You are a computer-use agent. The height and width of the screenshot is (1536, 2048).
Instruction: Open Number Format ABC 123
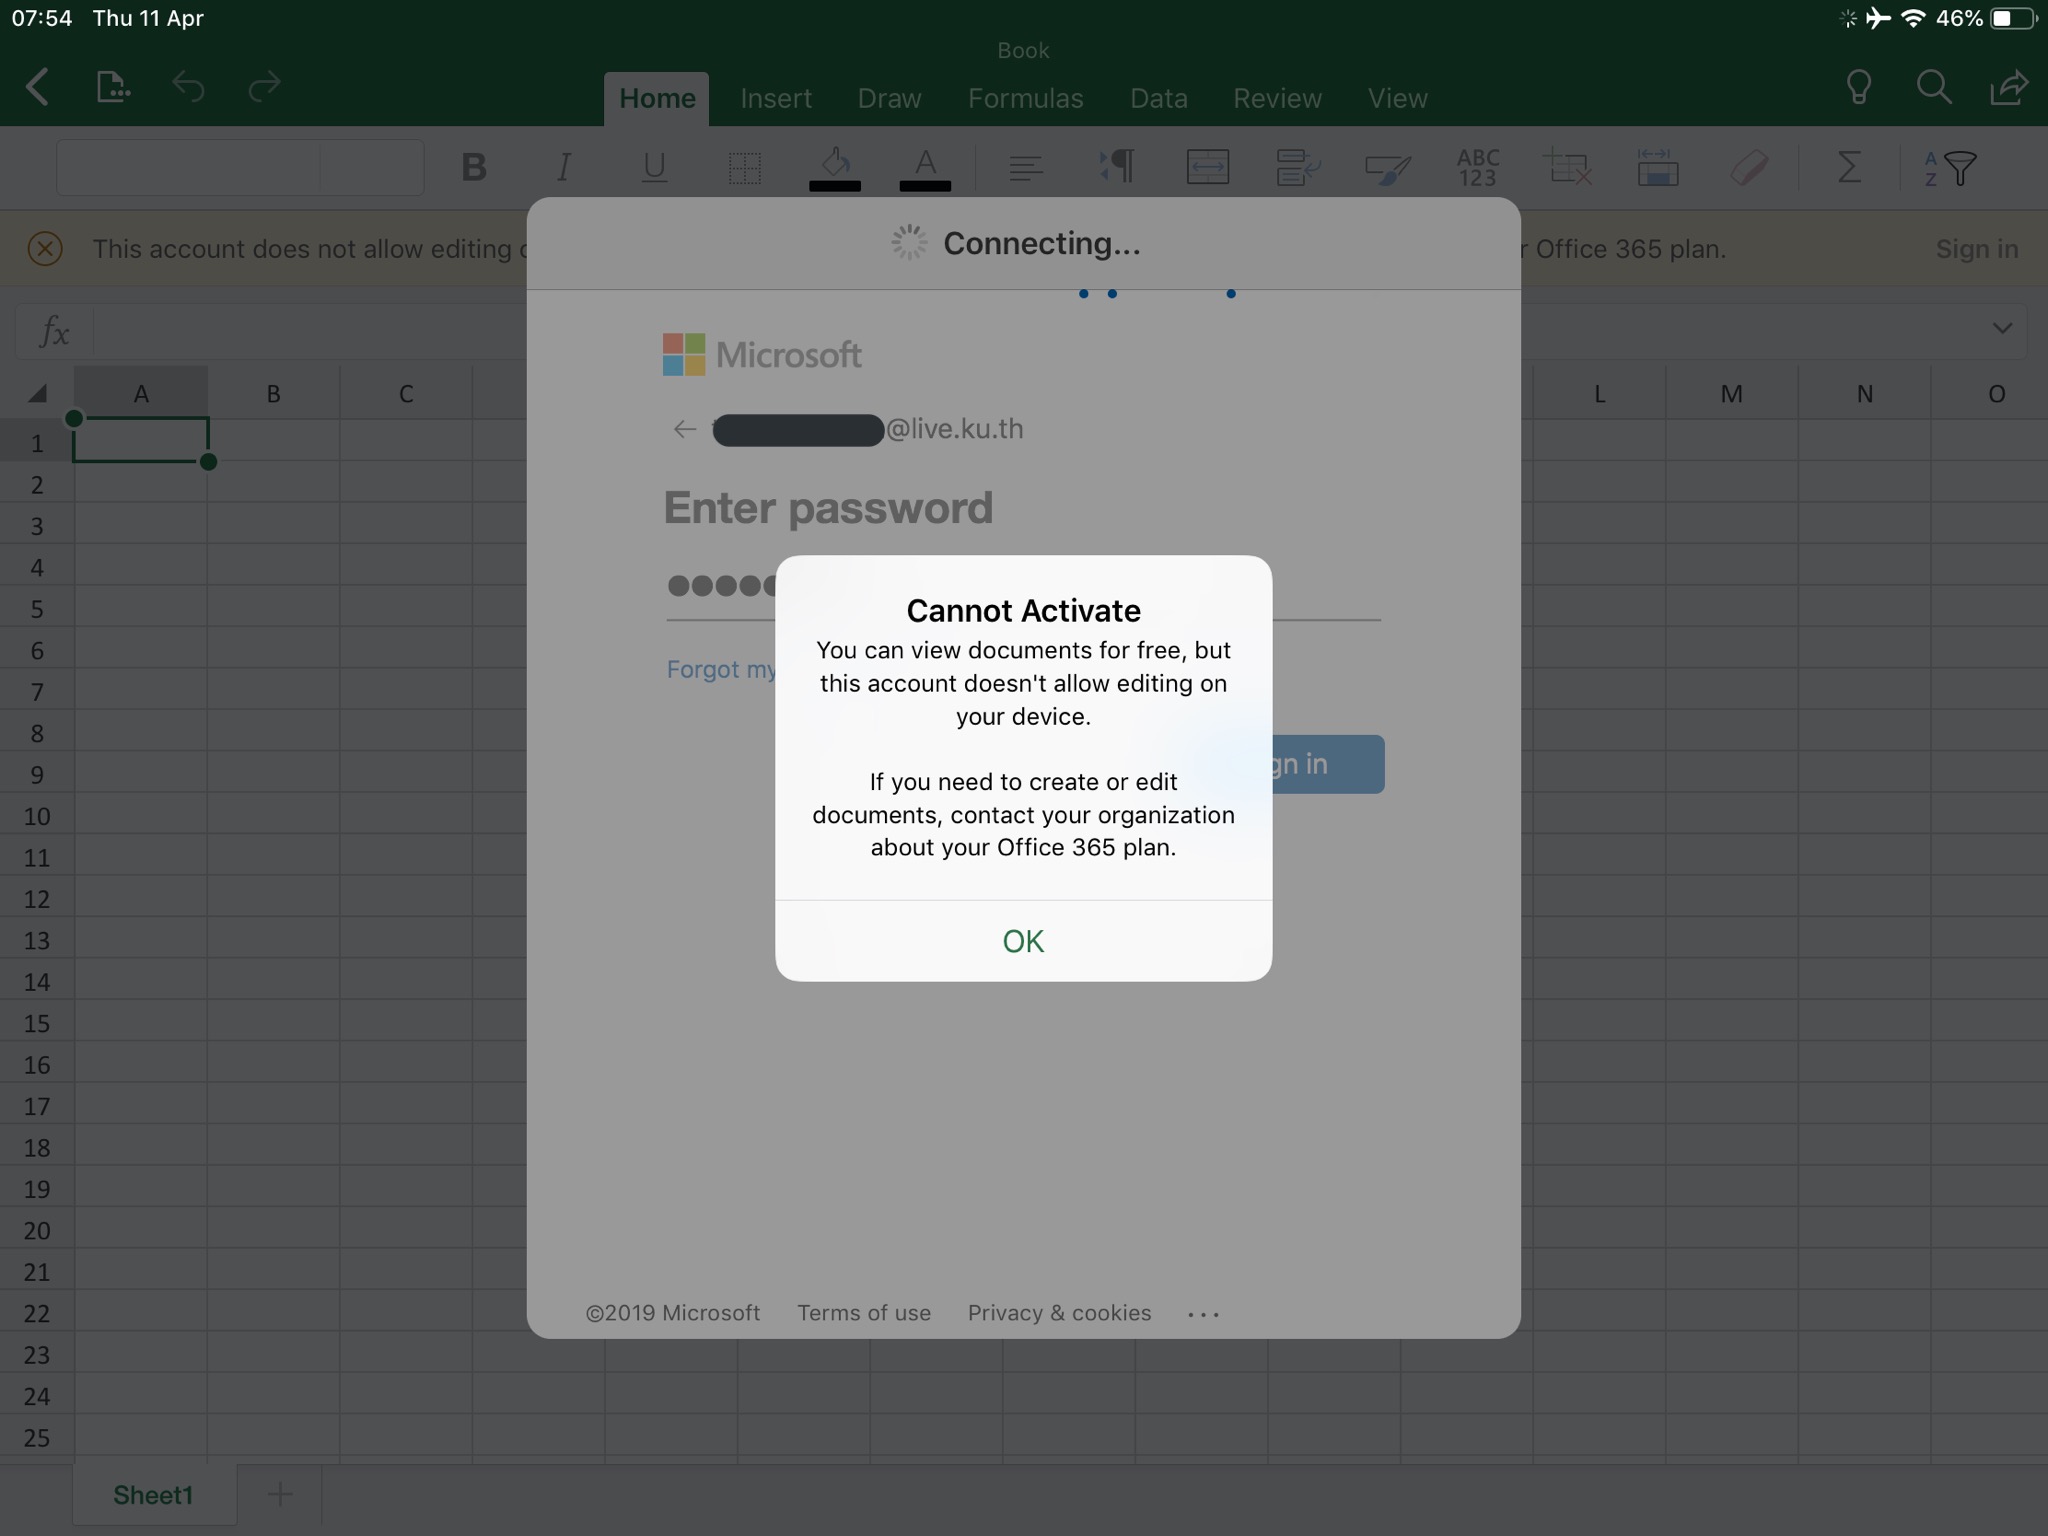click(x=1478, y=167)
